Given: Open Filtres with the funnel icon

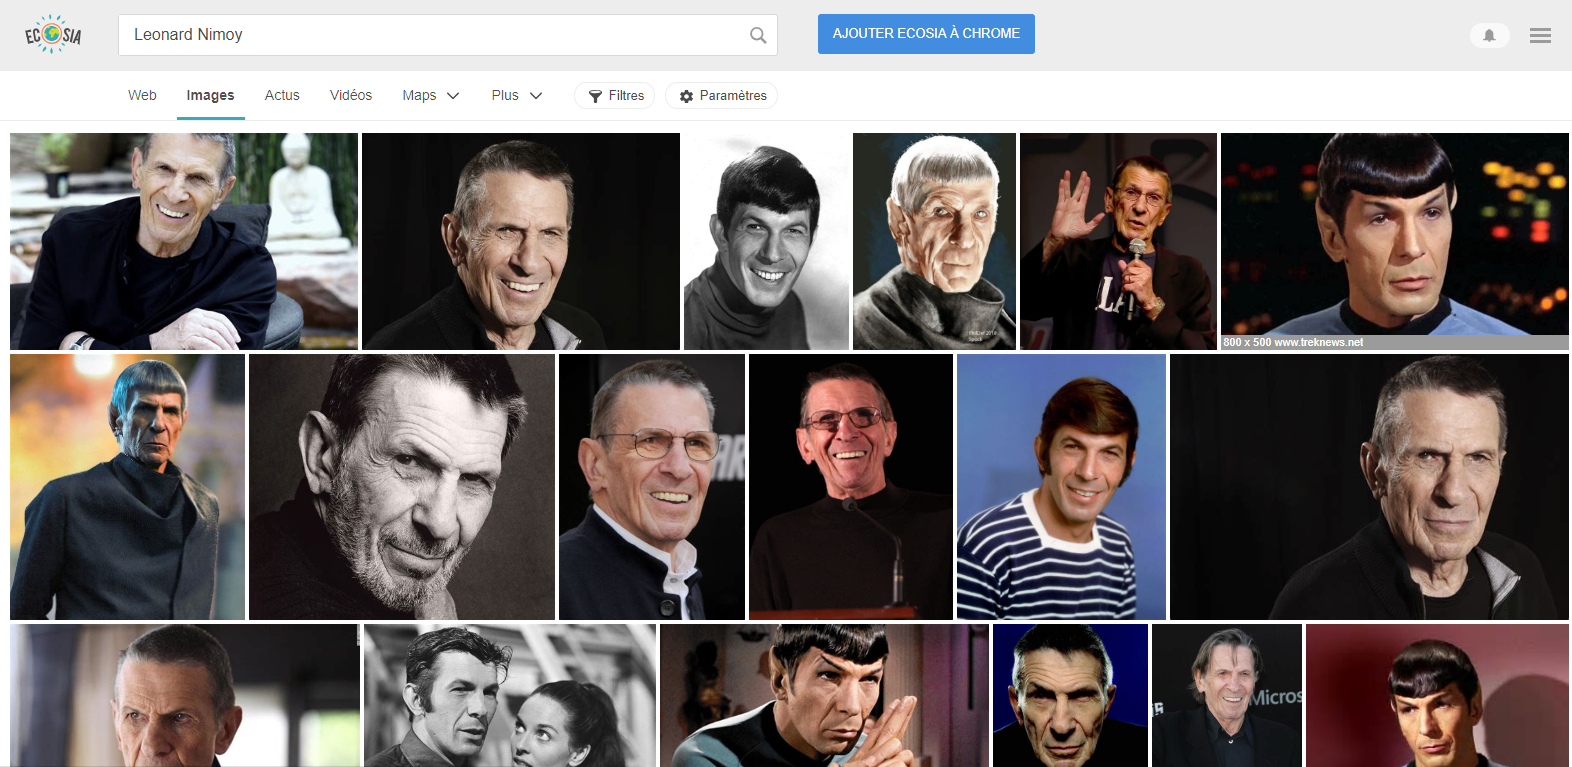Looking at the screenshot, I should pos(615,96).
